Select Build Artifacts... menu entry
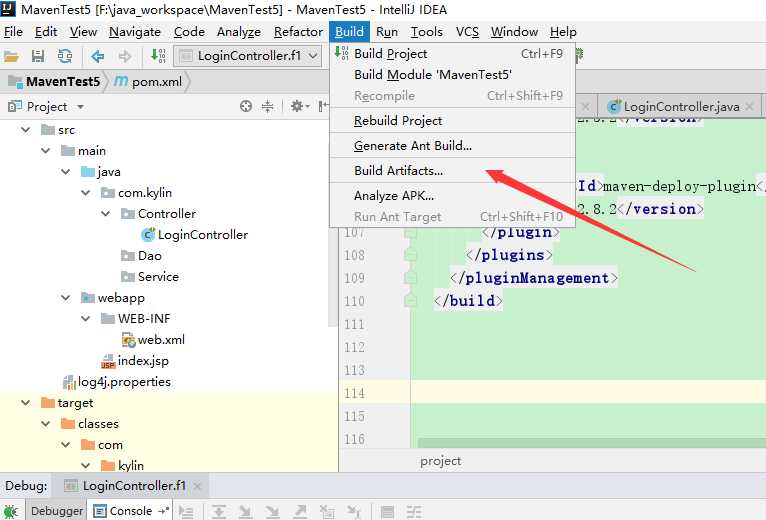Screen dimensions: 766x520 coord(452,171)
